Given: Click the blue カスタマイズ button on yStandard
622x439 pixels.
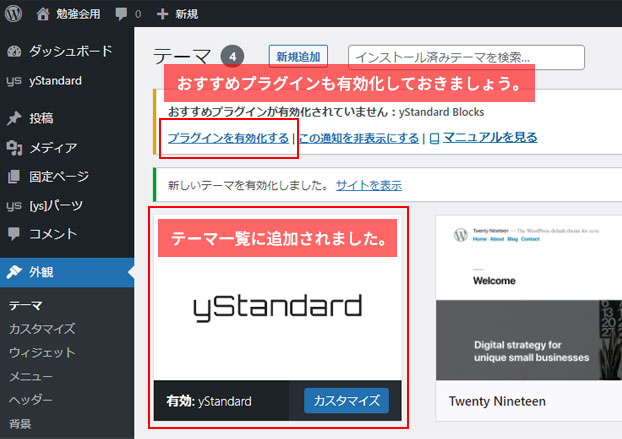Looking at the screenshot, I should (x=346, y=401).
